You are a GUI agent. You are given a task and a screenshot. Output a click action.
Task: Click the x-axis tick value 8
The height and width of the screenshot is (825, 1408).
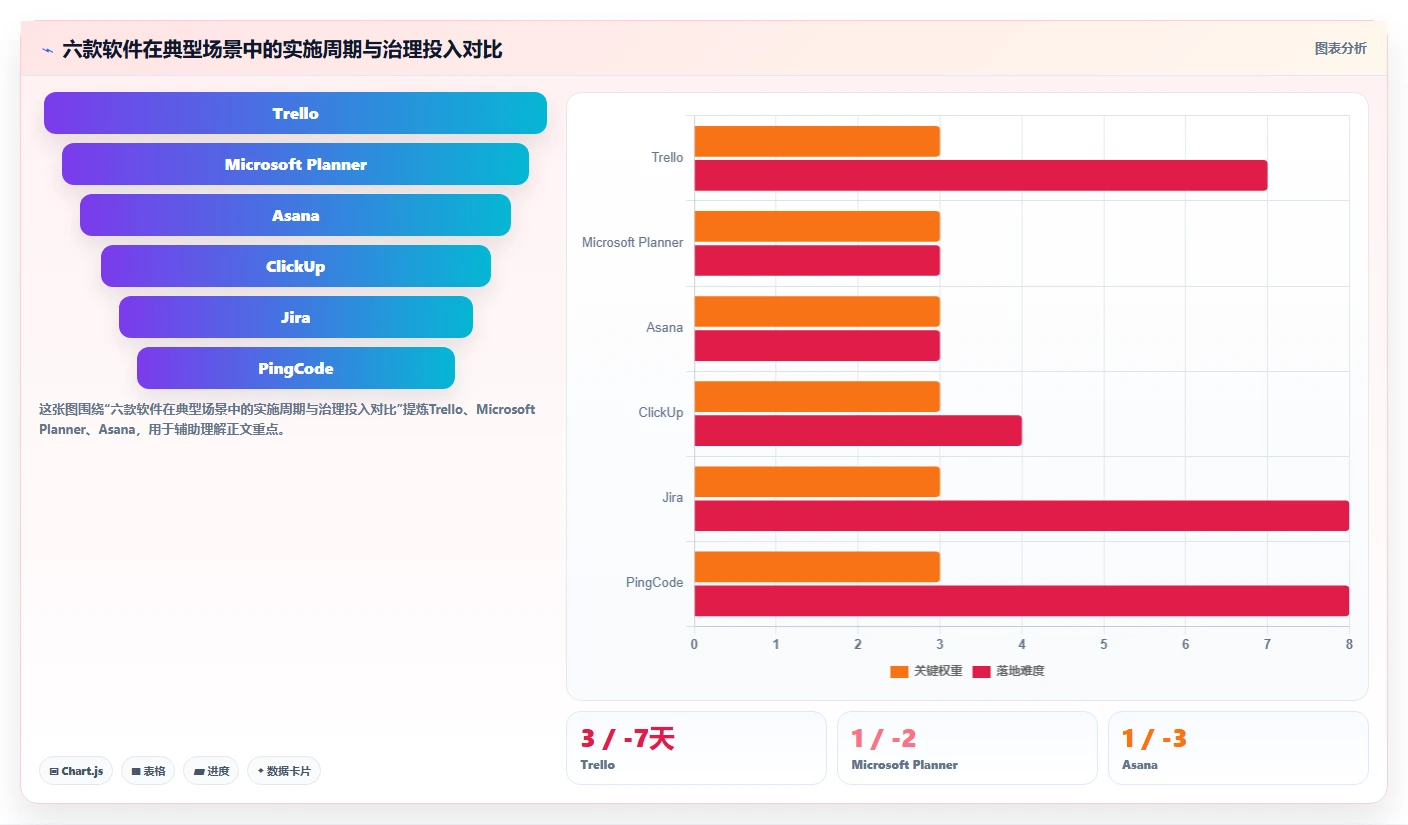(1349, 644)
